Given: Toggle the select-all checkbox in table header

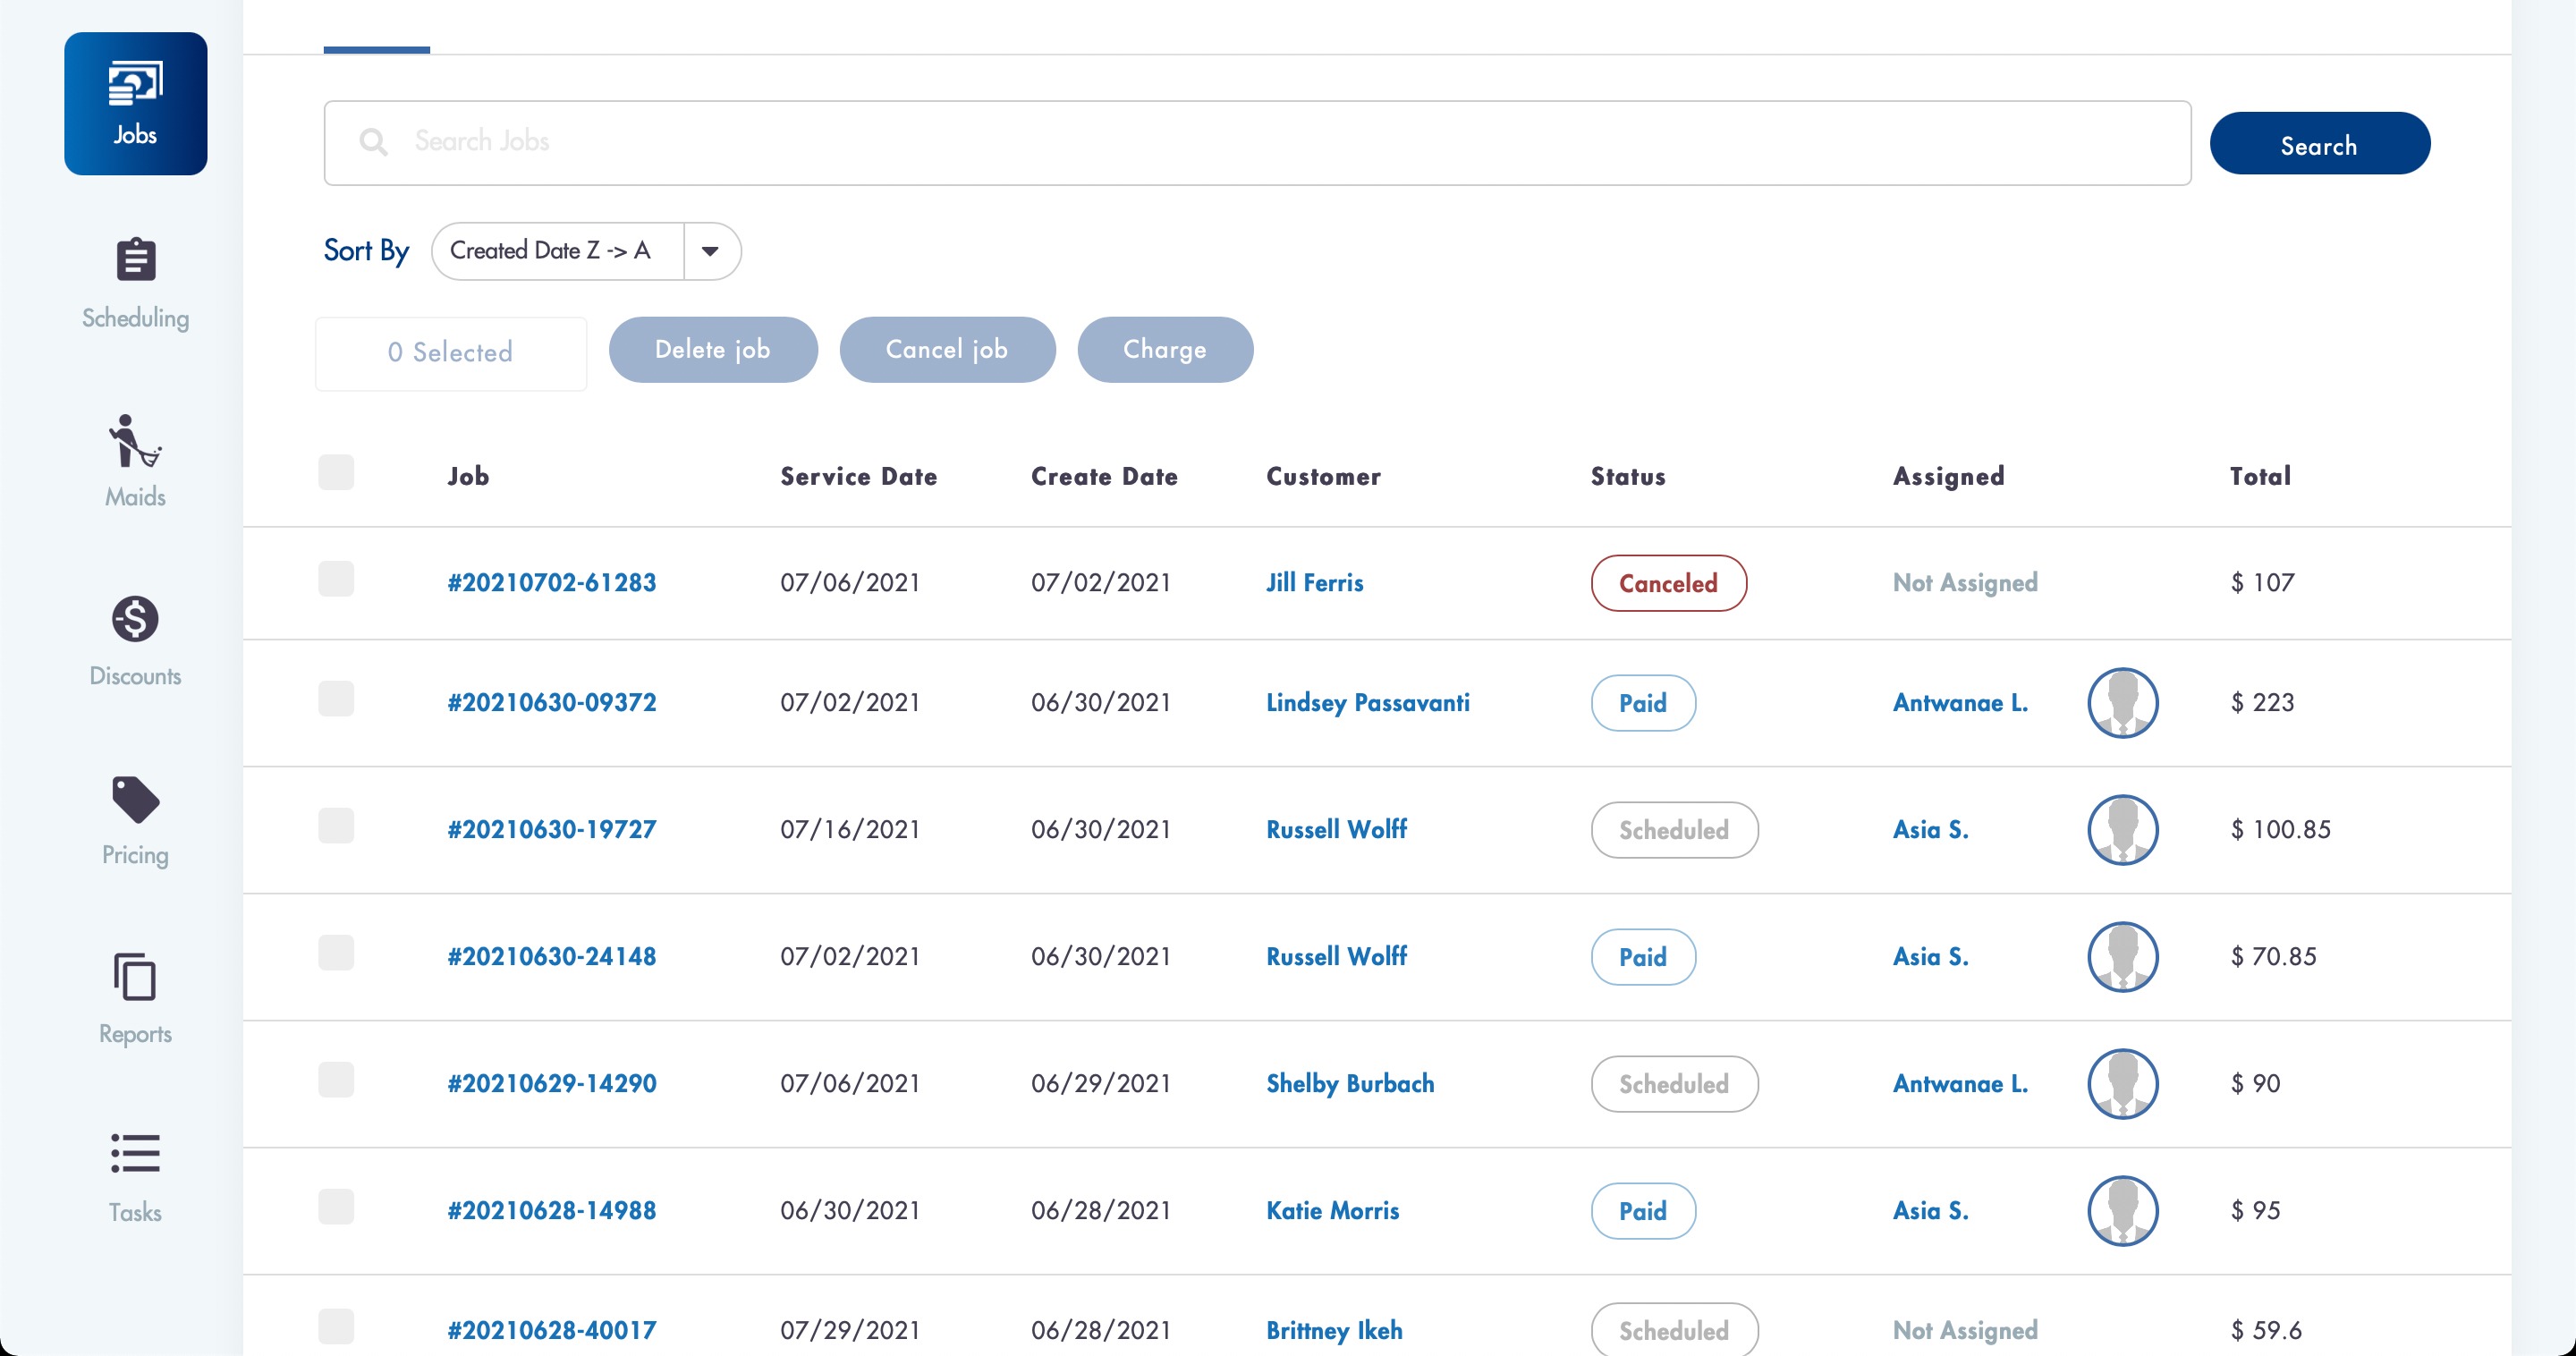Looking at the screenshot, I should tap(336, 472).
